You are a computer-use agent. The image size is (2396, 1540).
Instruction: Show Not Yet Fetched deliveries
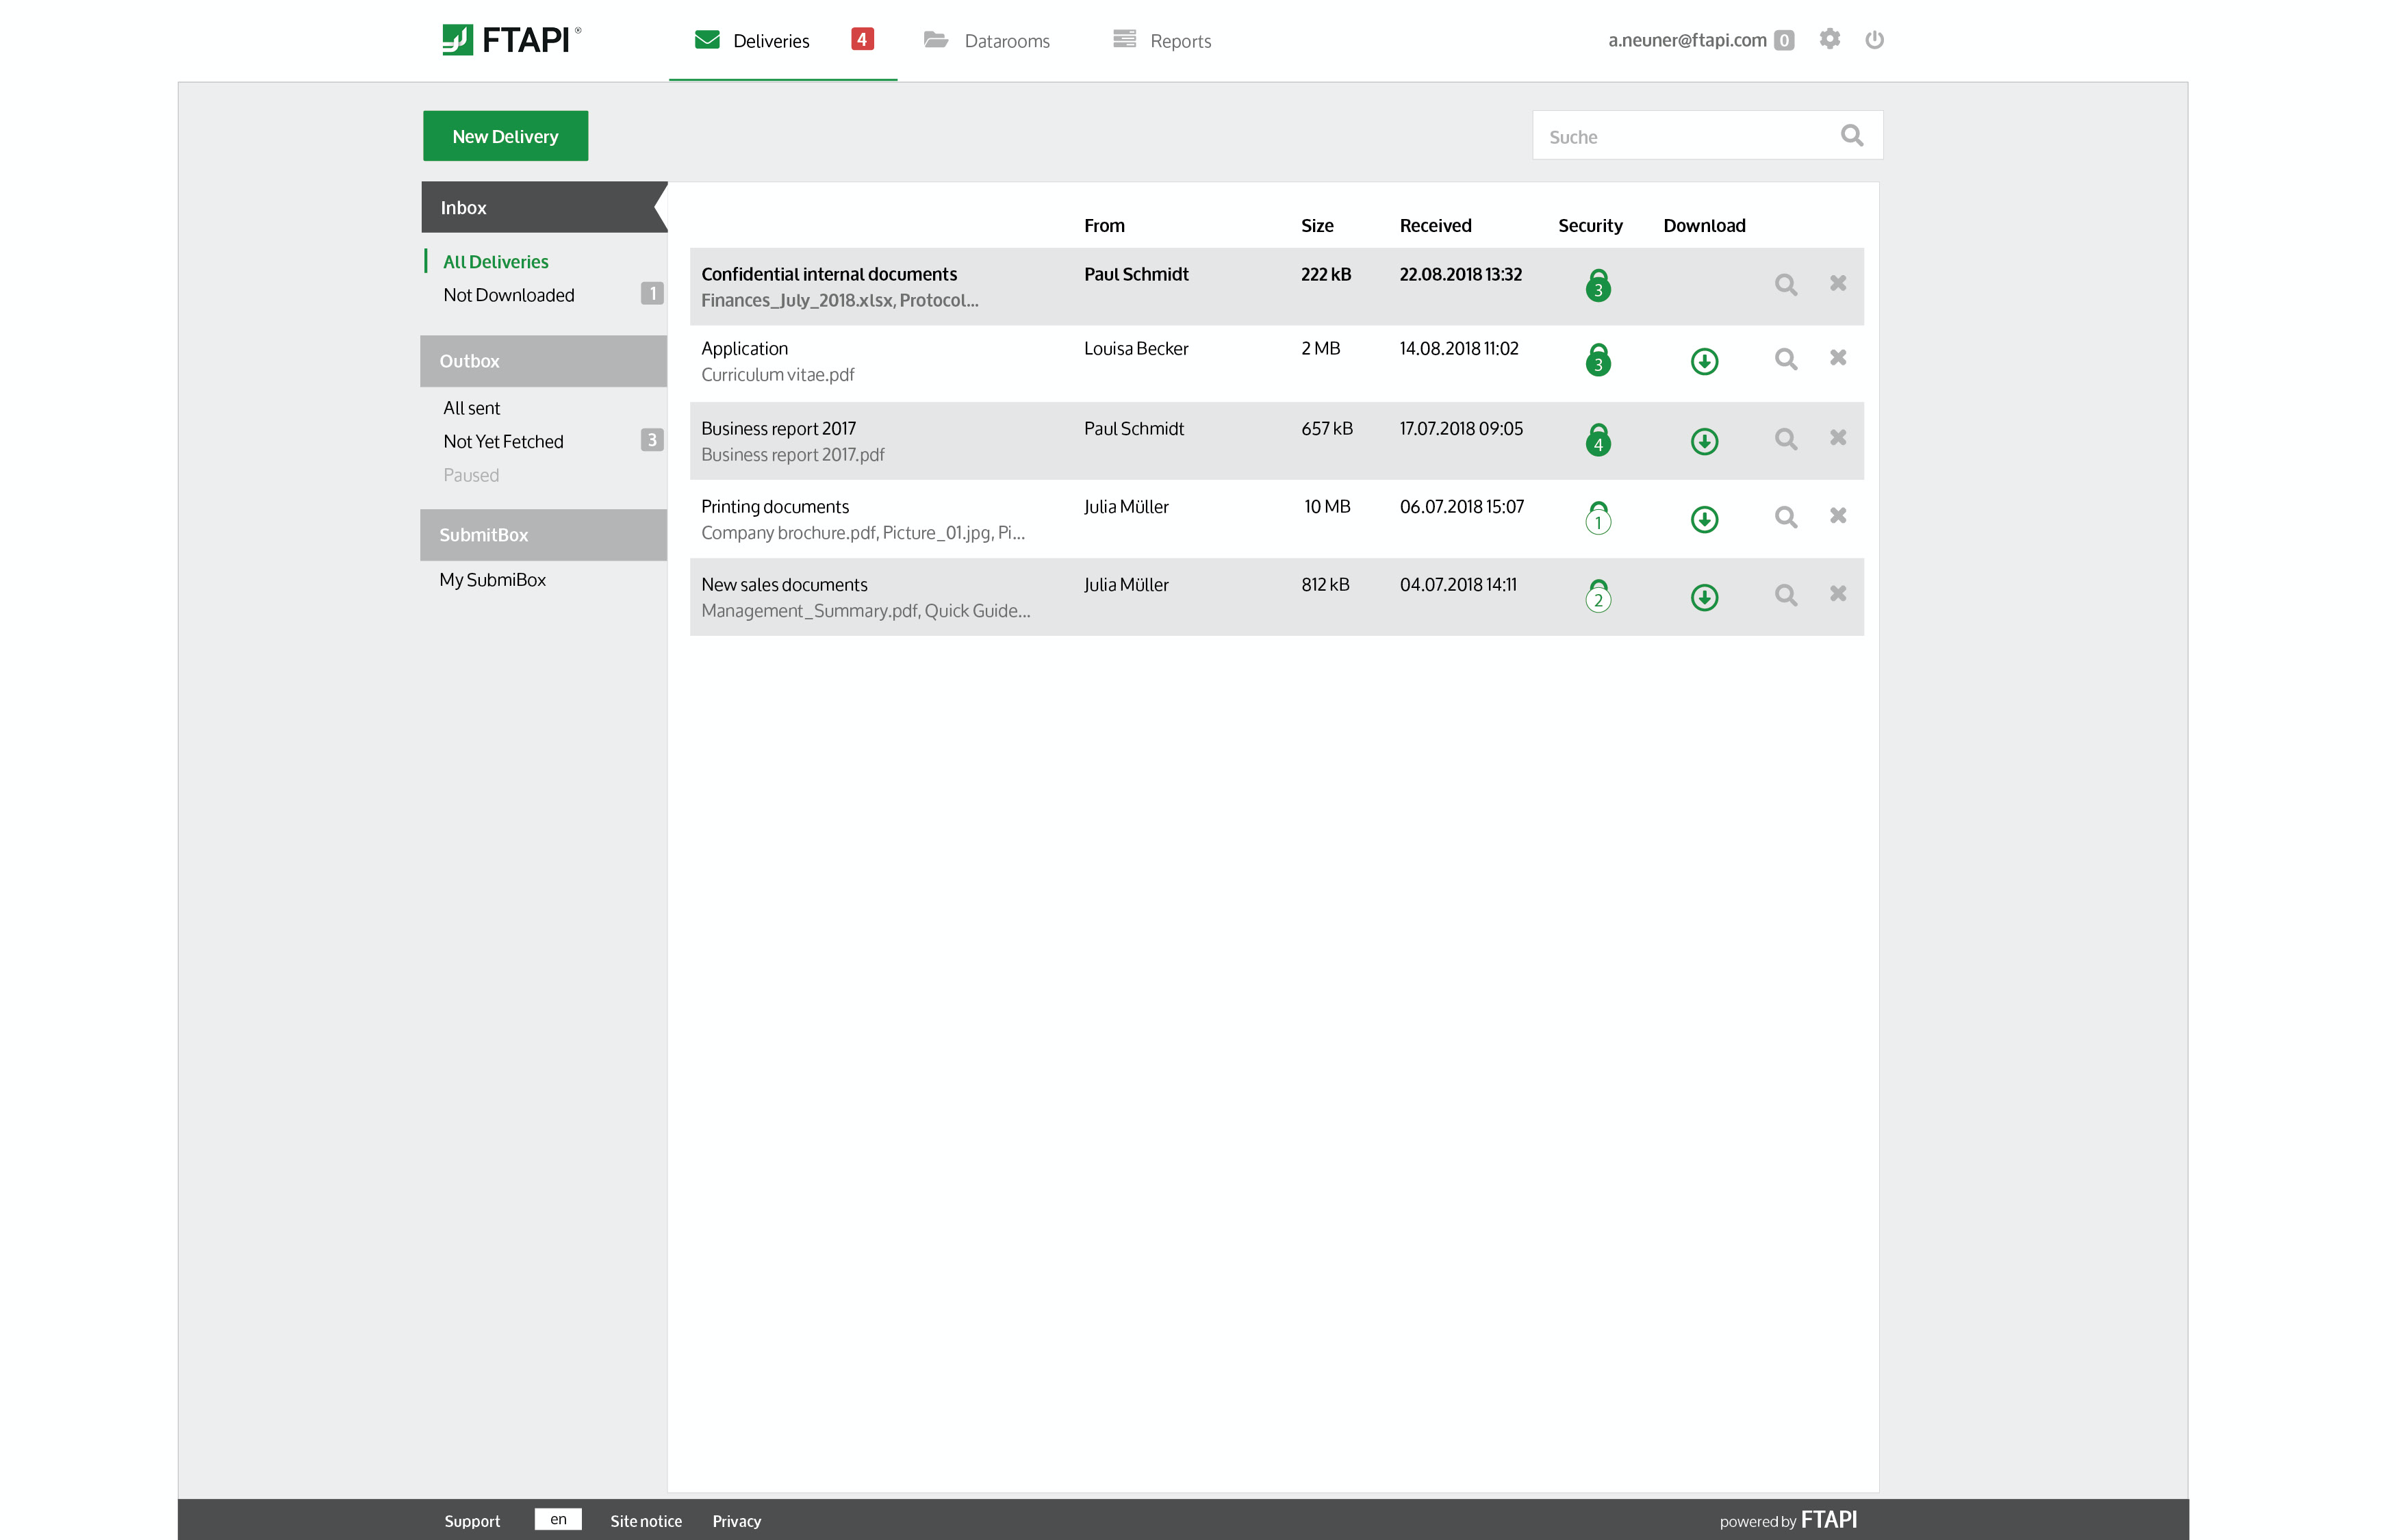pos(503,441)
